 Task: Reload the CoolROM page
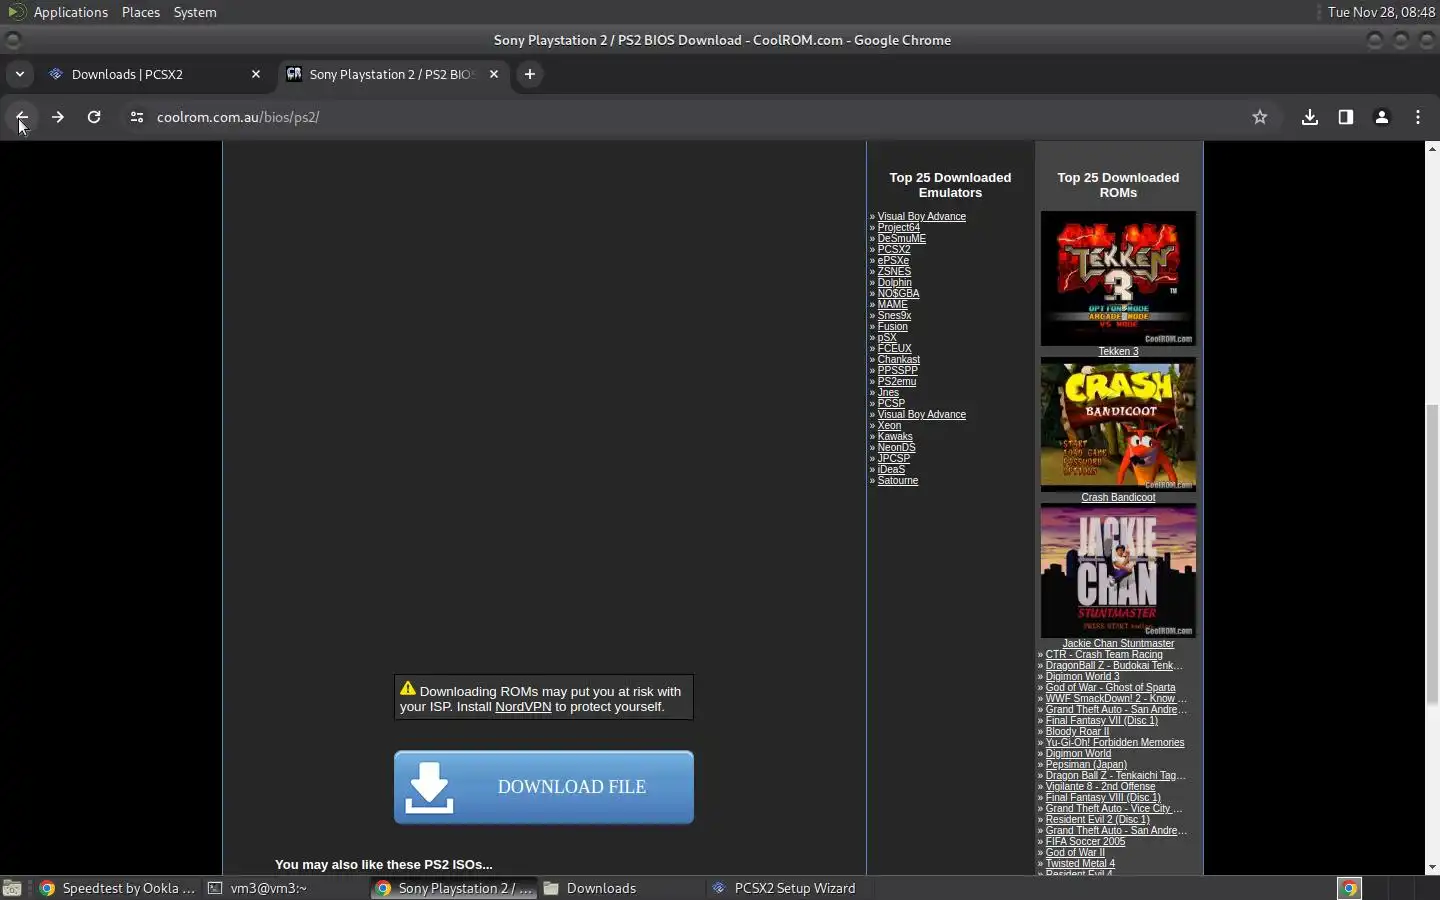point(94,117)
